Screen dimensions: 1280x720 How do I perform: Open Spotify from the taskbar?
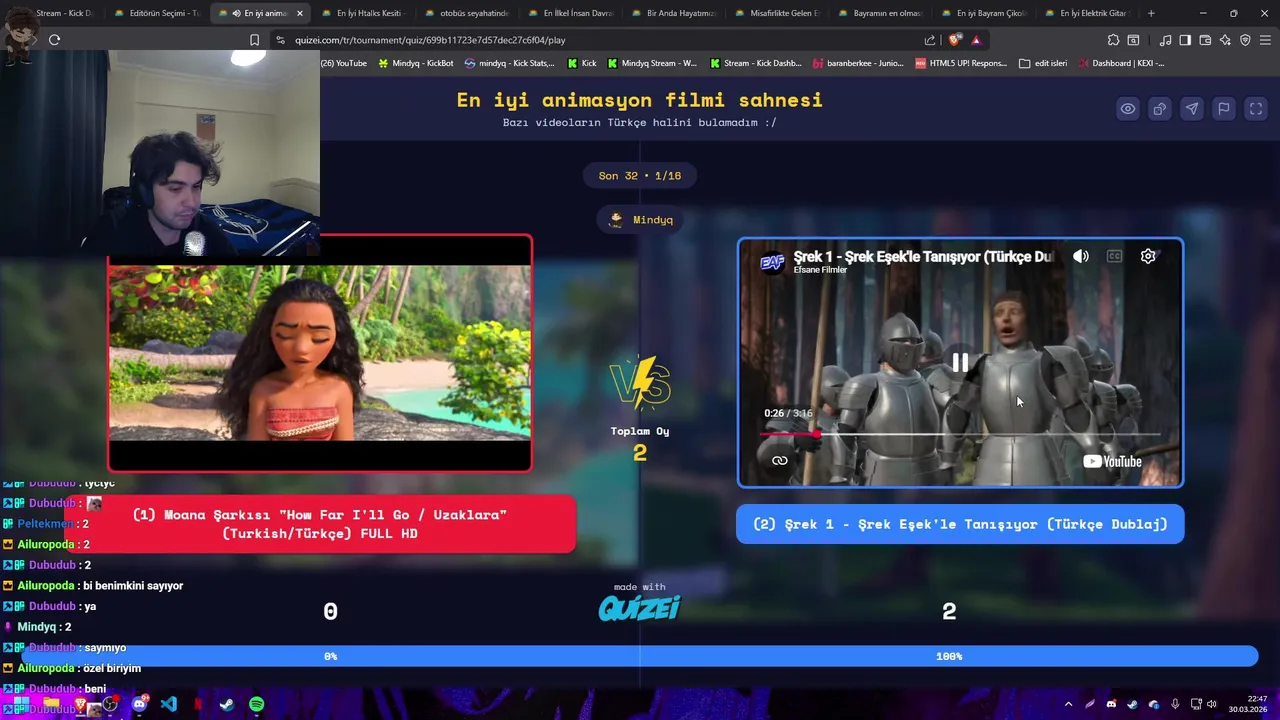pos(257,704)
